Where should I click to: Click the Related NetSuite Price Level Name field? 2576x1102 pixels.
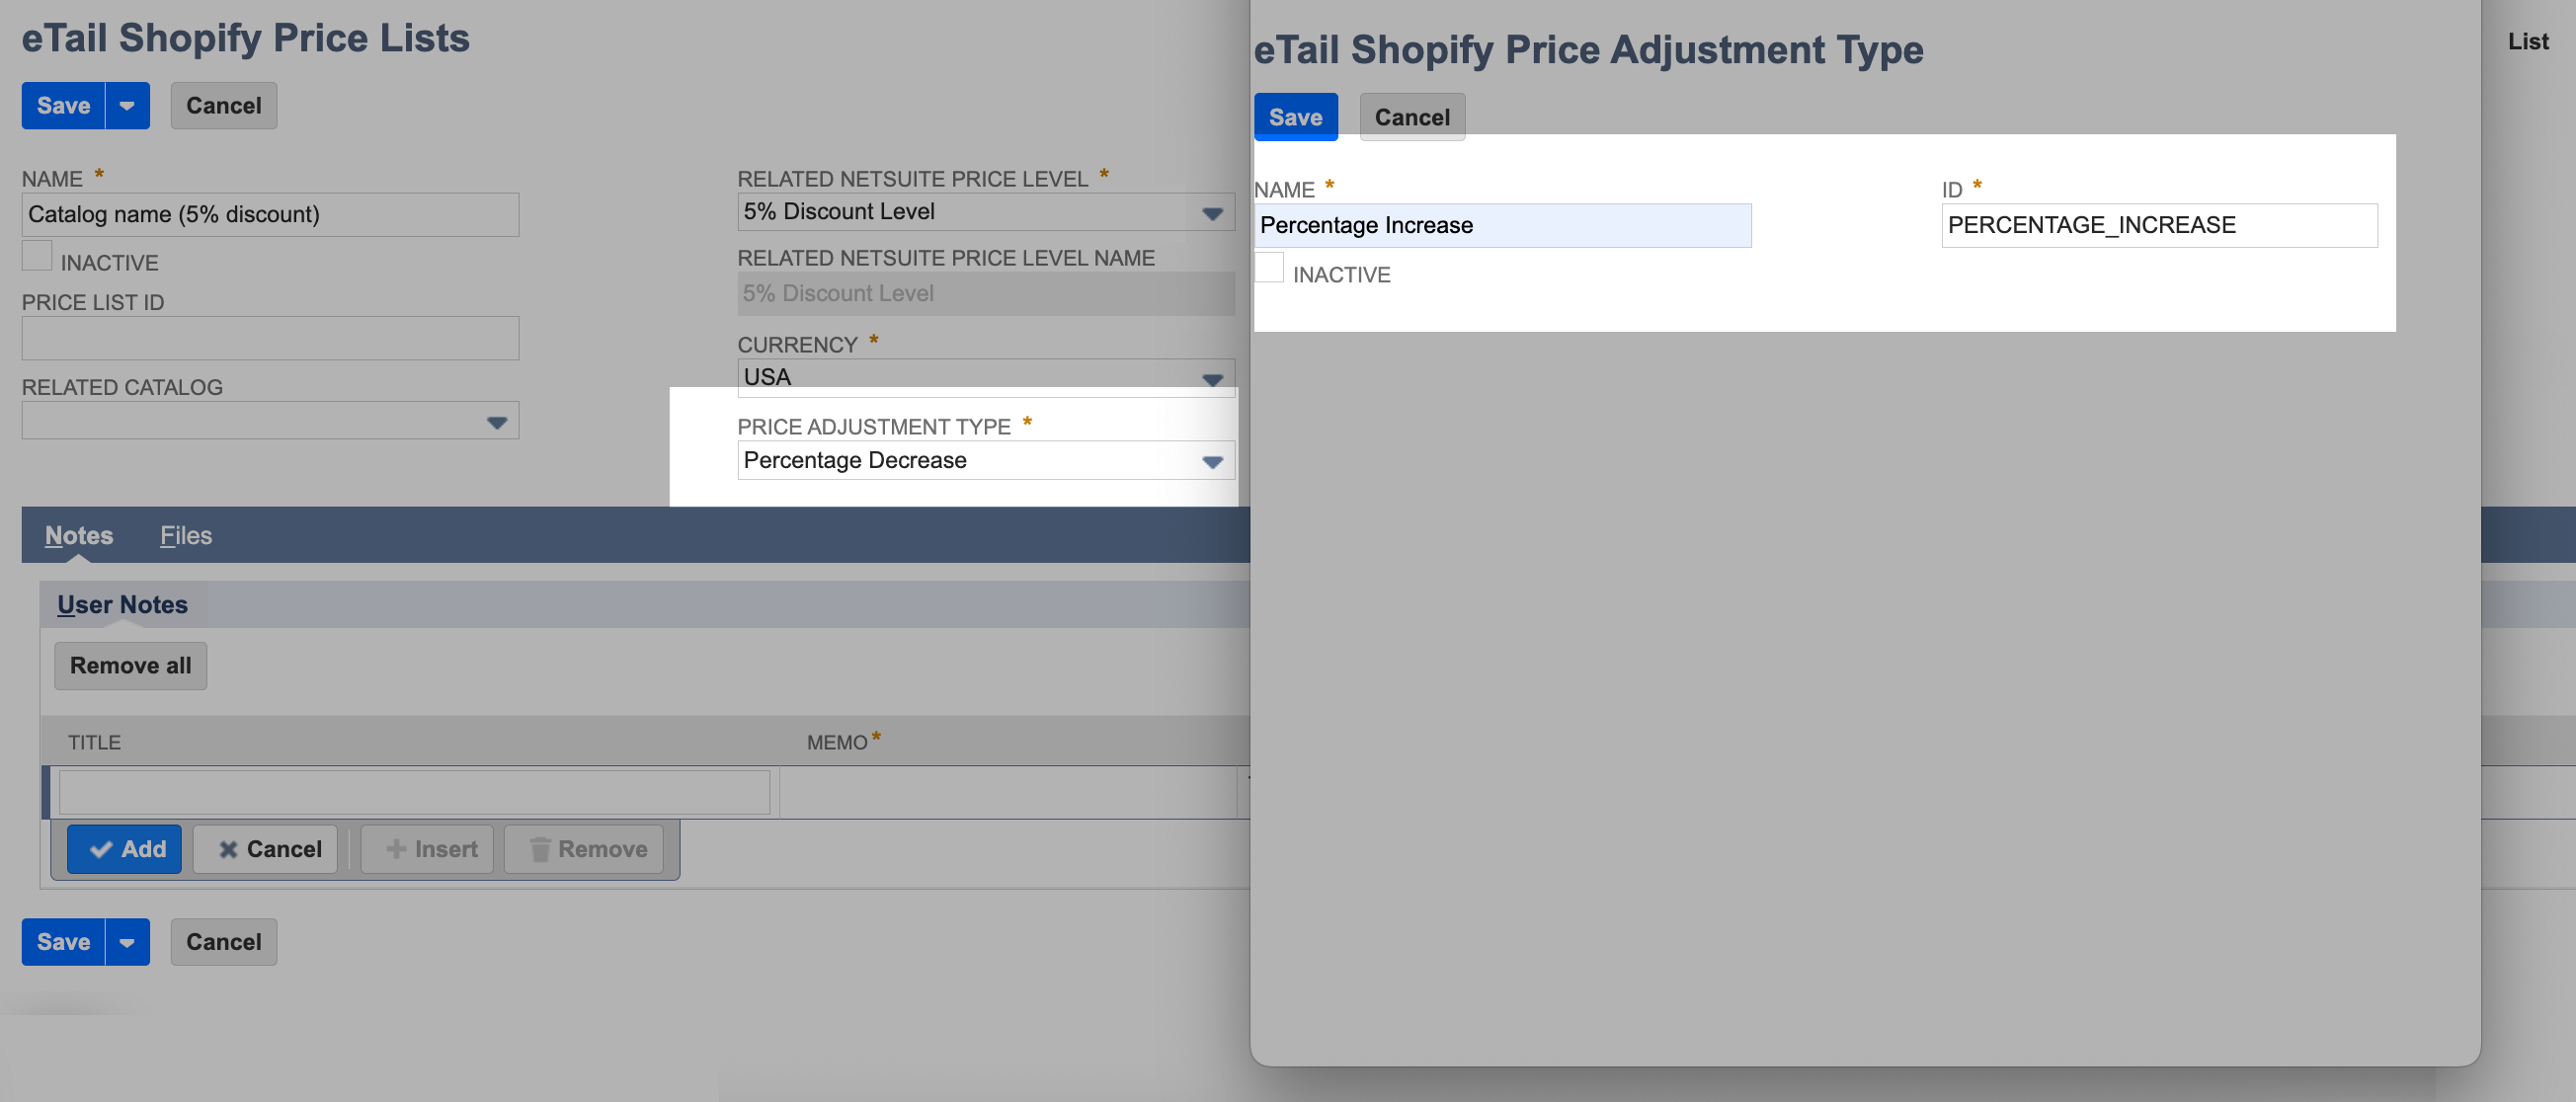[985, 293]
